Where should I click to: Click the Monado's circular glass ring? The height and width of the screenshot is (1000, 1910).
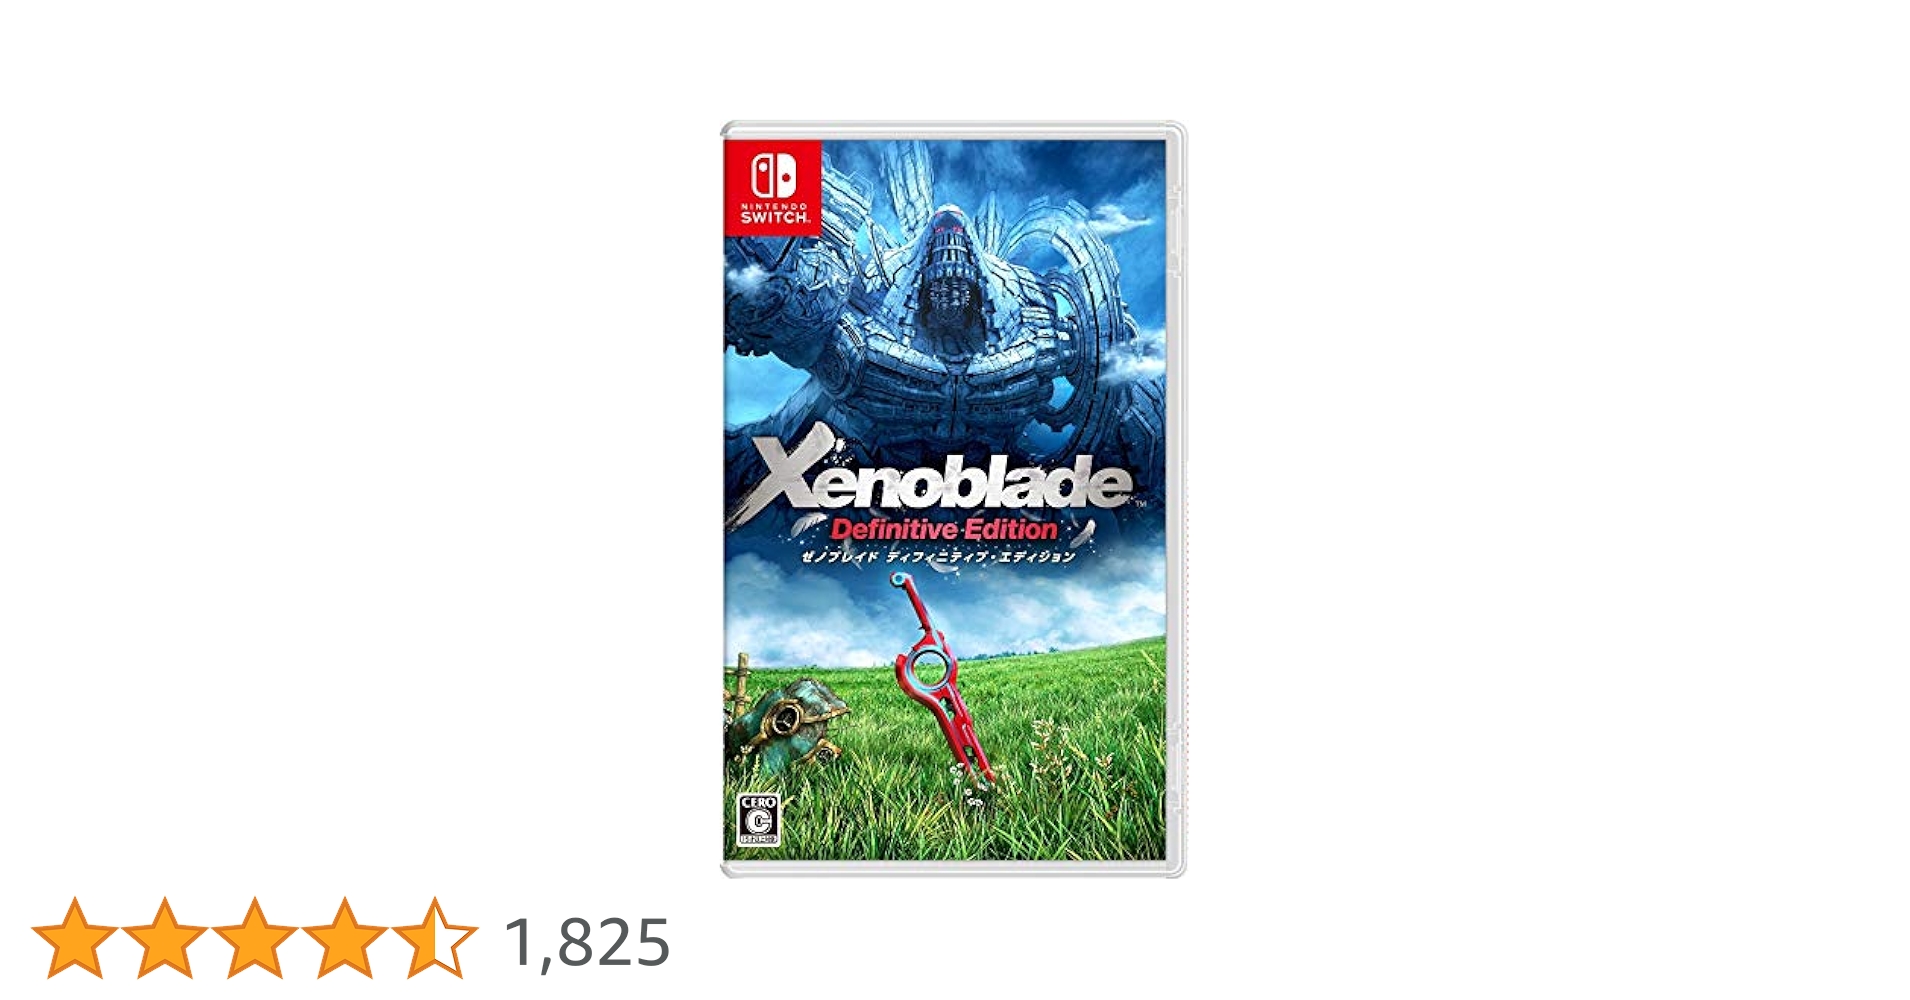[928, 667]
